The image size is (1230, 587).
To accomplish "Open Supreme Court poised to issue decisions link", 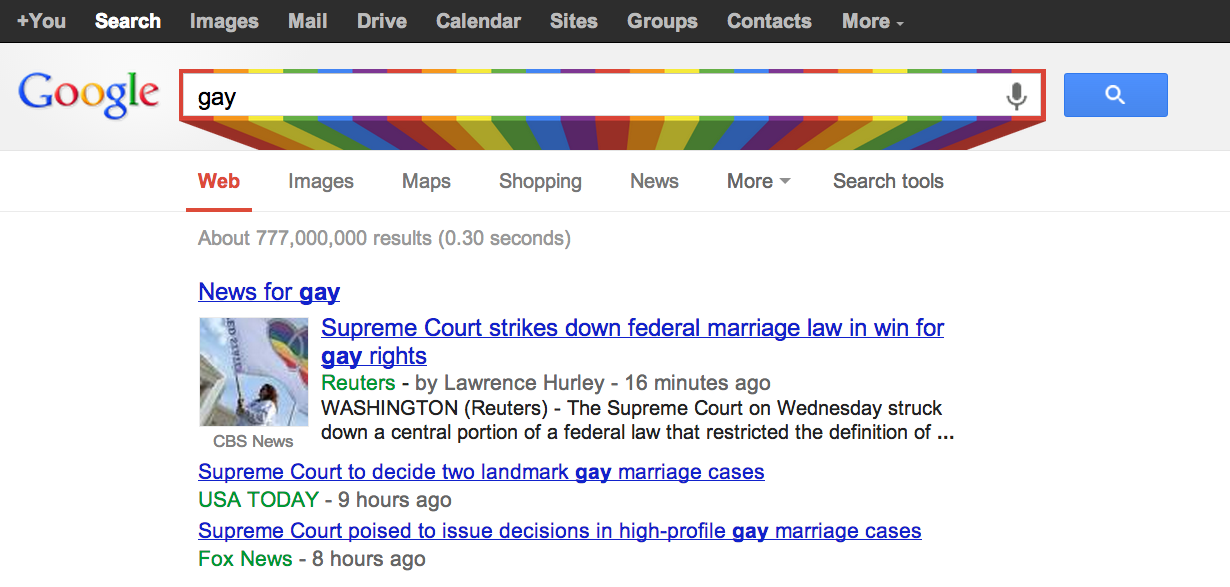I will (x=560, y=531).
